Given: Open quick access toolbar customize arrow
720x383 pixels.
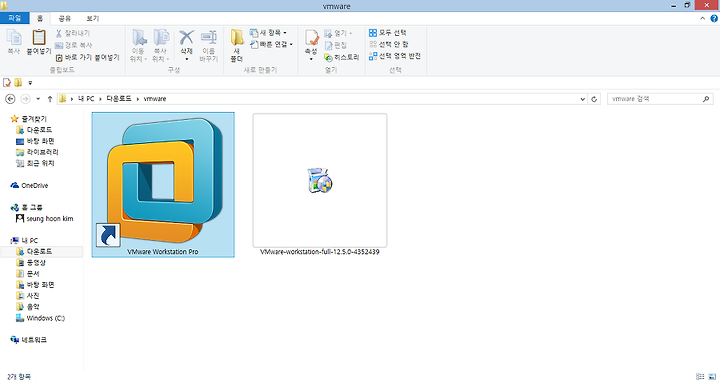Looking at the screenshot, I should click(30, 83).
